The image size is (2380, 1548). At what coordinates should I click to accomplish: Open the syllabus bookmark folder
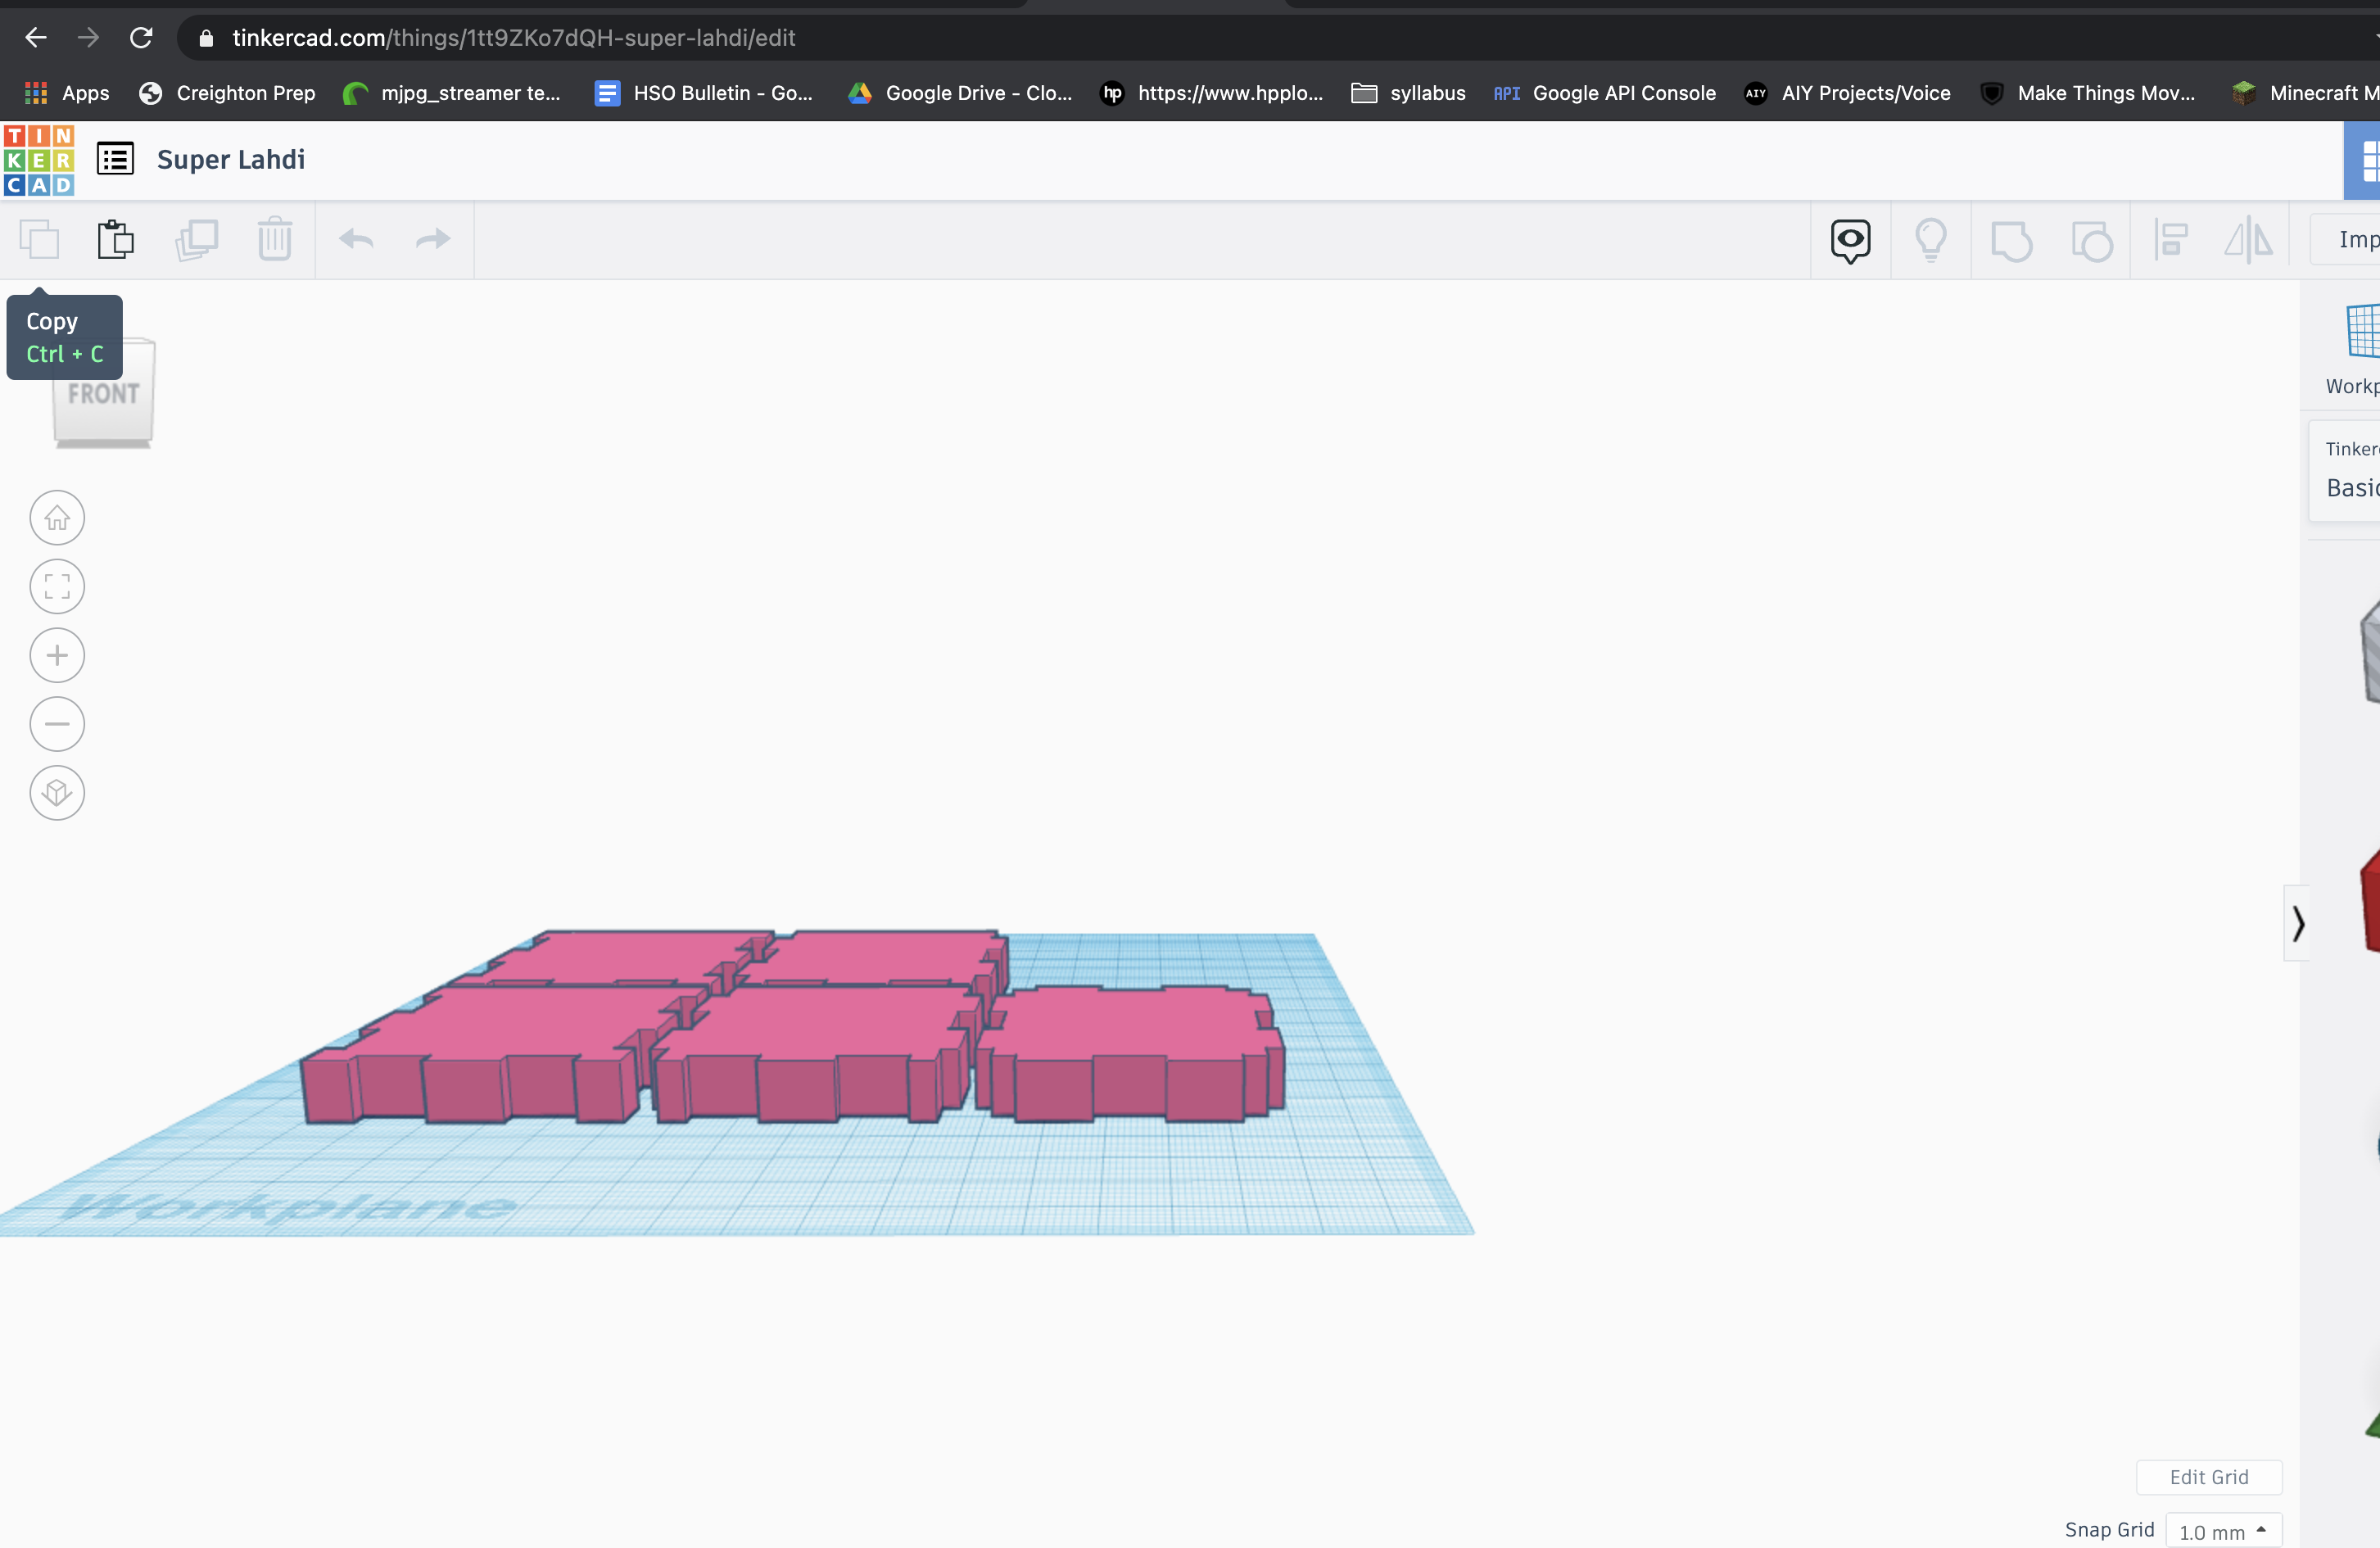[x=1408, y=93]
